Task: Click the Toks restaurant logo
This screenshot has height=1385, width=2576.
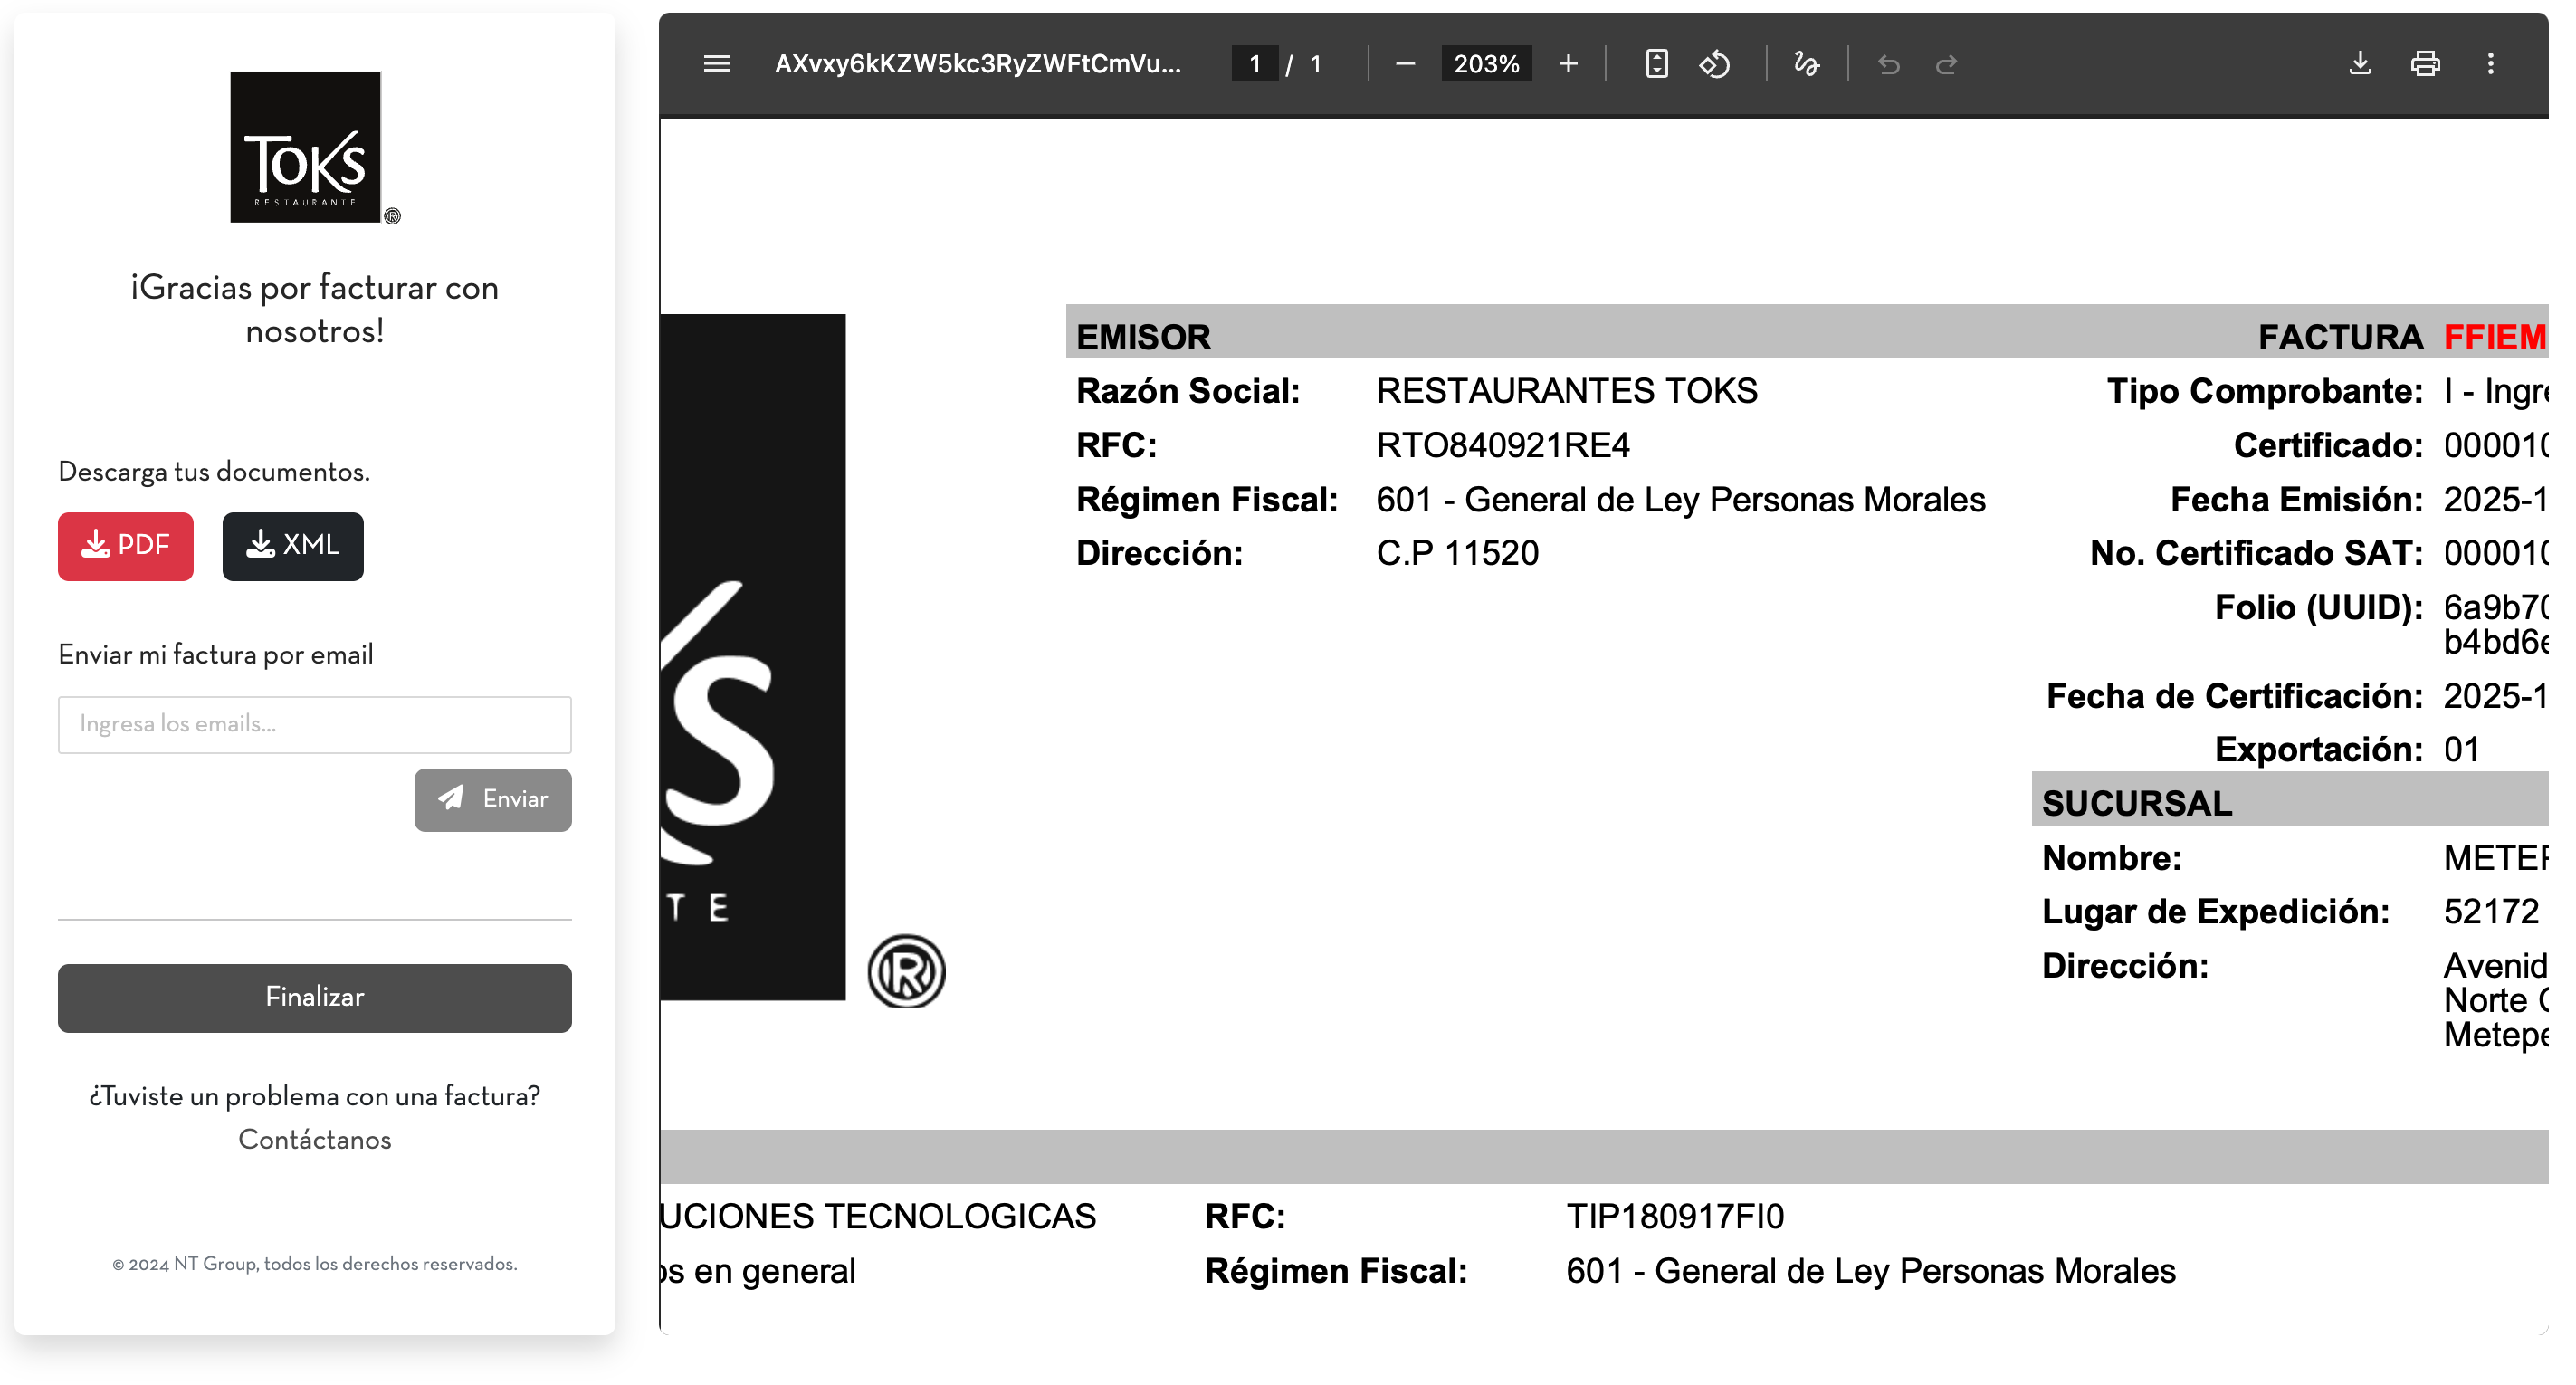Action: tap(306, 147)
